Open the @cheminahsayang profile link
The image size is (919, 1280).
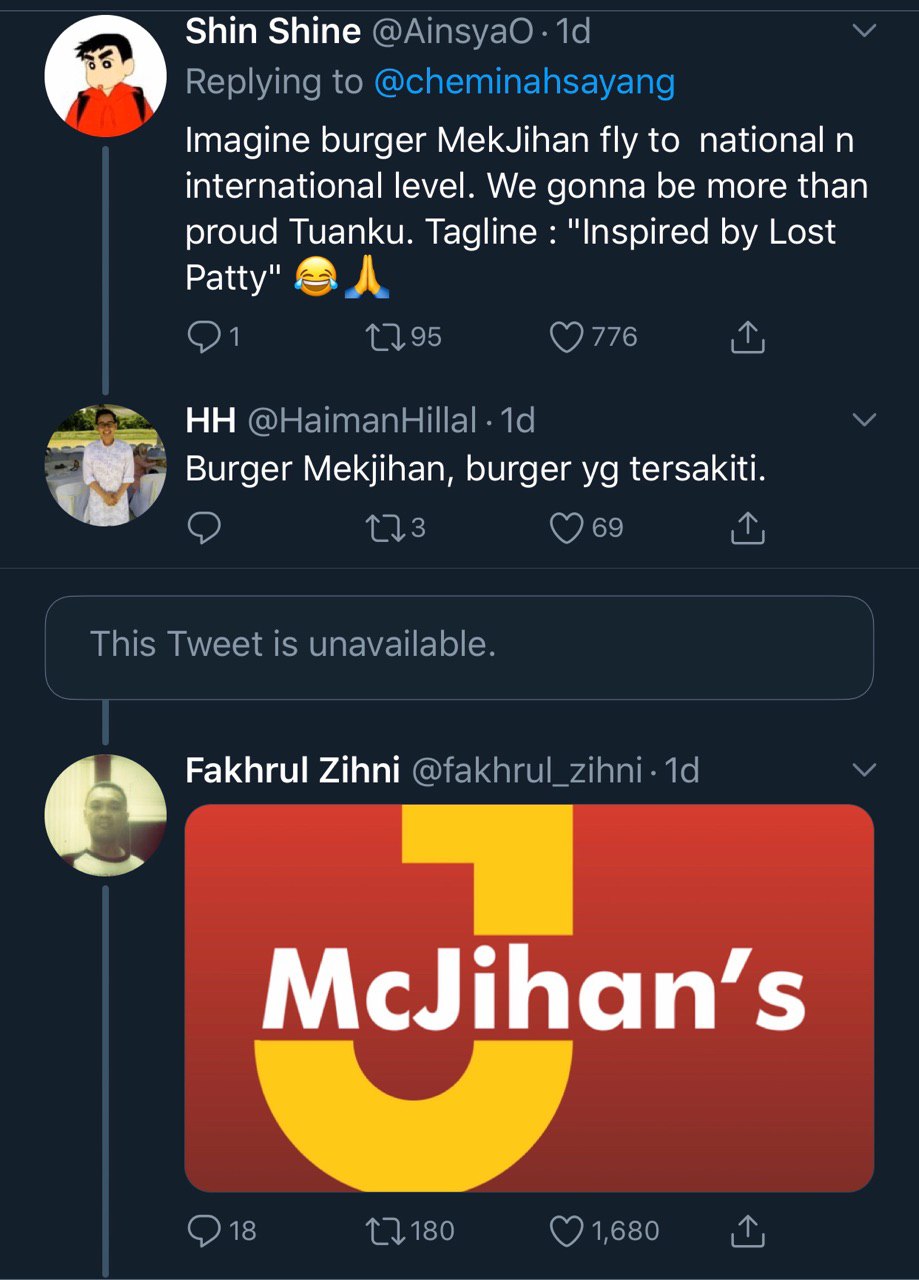tap(524, 82)
